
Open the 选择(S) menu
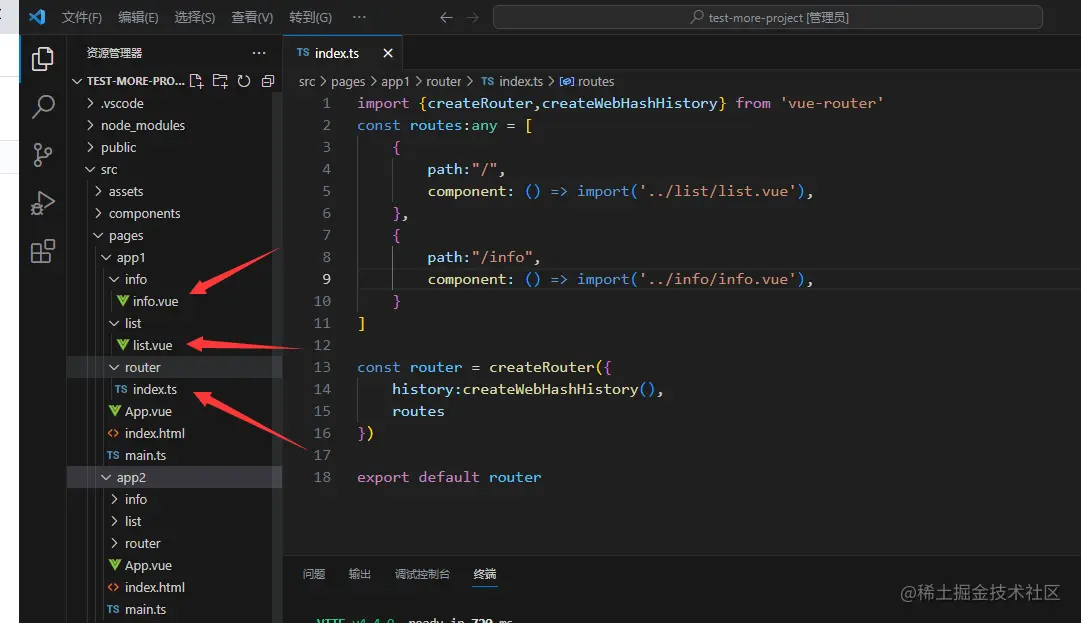194,17
